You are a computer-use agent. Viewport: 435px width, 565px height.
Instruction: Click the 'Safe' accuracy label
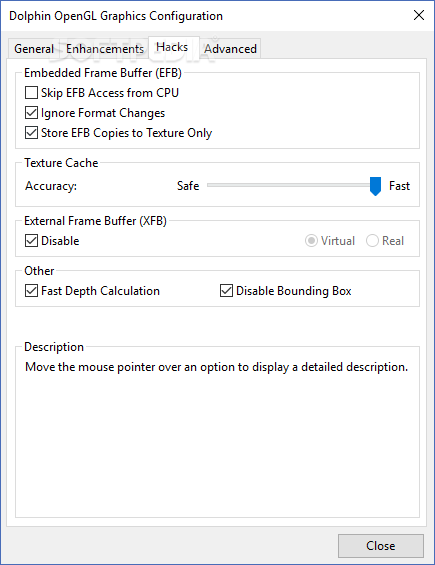pyautogui.click(x=188, y=186)
